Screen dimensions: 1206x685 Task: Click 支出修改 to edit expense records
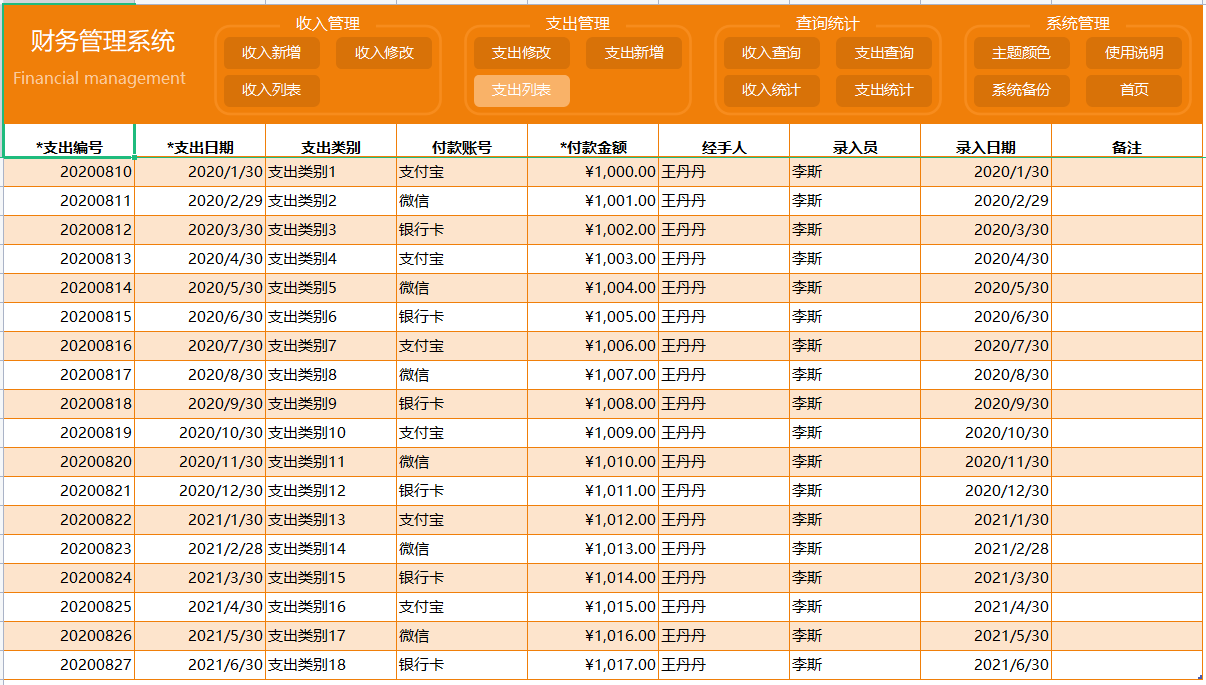(x=519, y=53)
